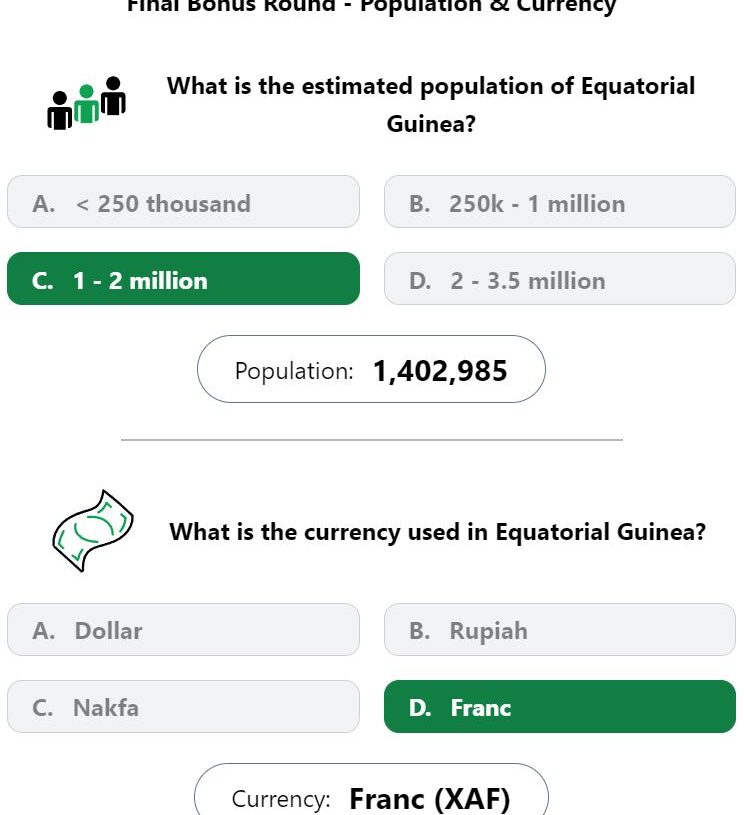Click the currency used in Equatorial Guinea question
744x815 pixels.
[437, 532]
